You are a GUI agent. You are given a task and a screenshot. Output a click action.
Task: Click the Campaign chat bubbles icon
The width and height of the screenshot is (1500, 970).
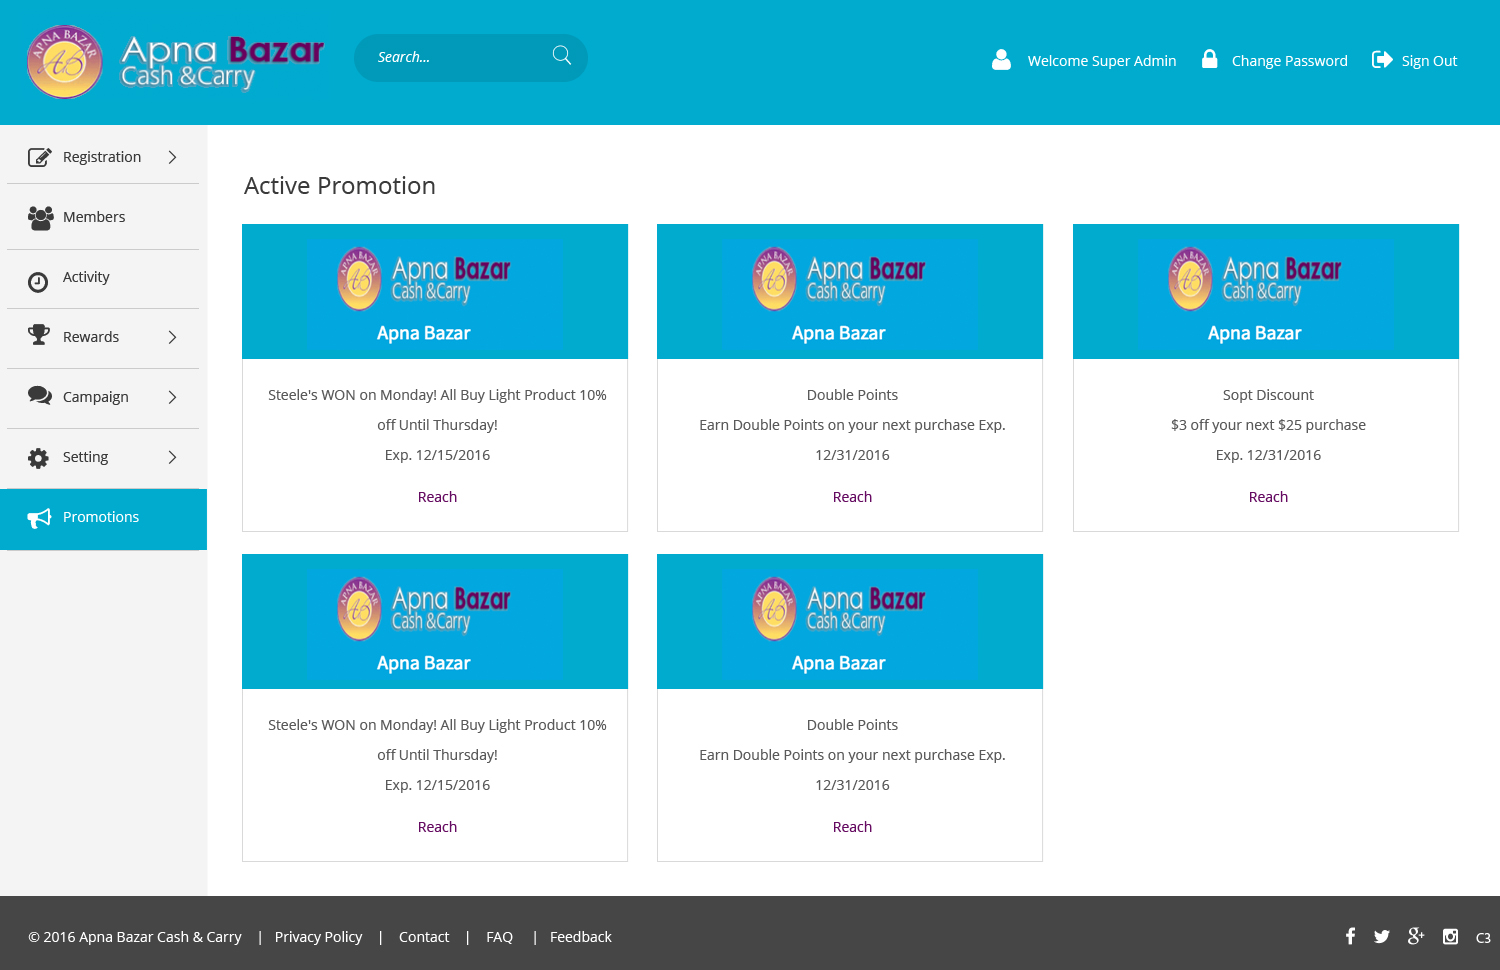(x=40, y=396)
